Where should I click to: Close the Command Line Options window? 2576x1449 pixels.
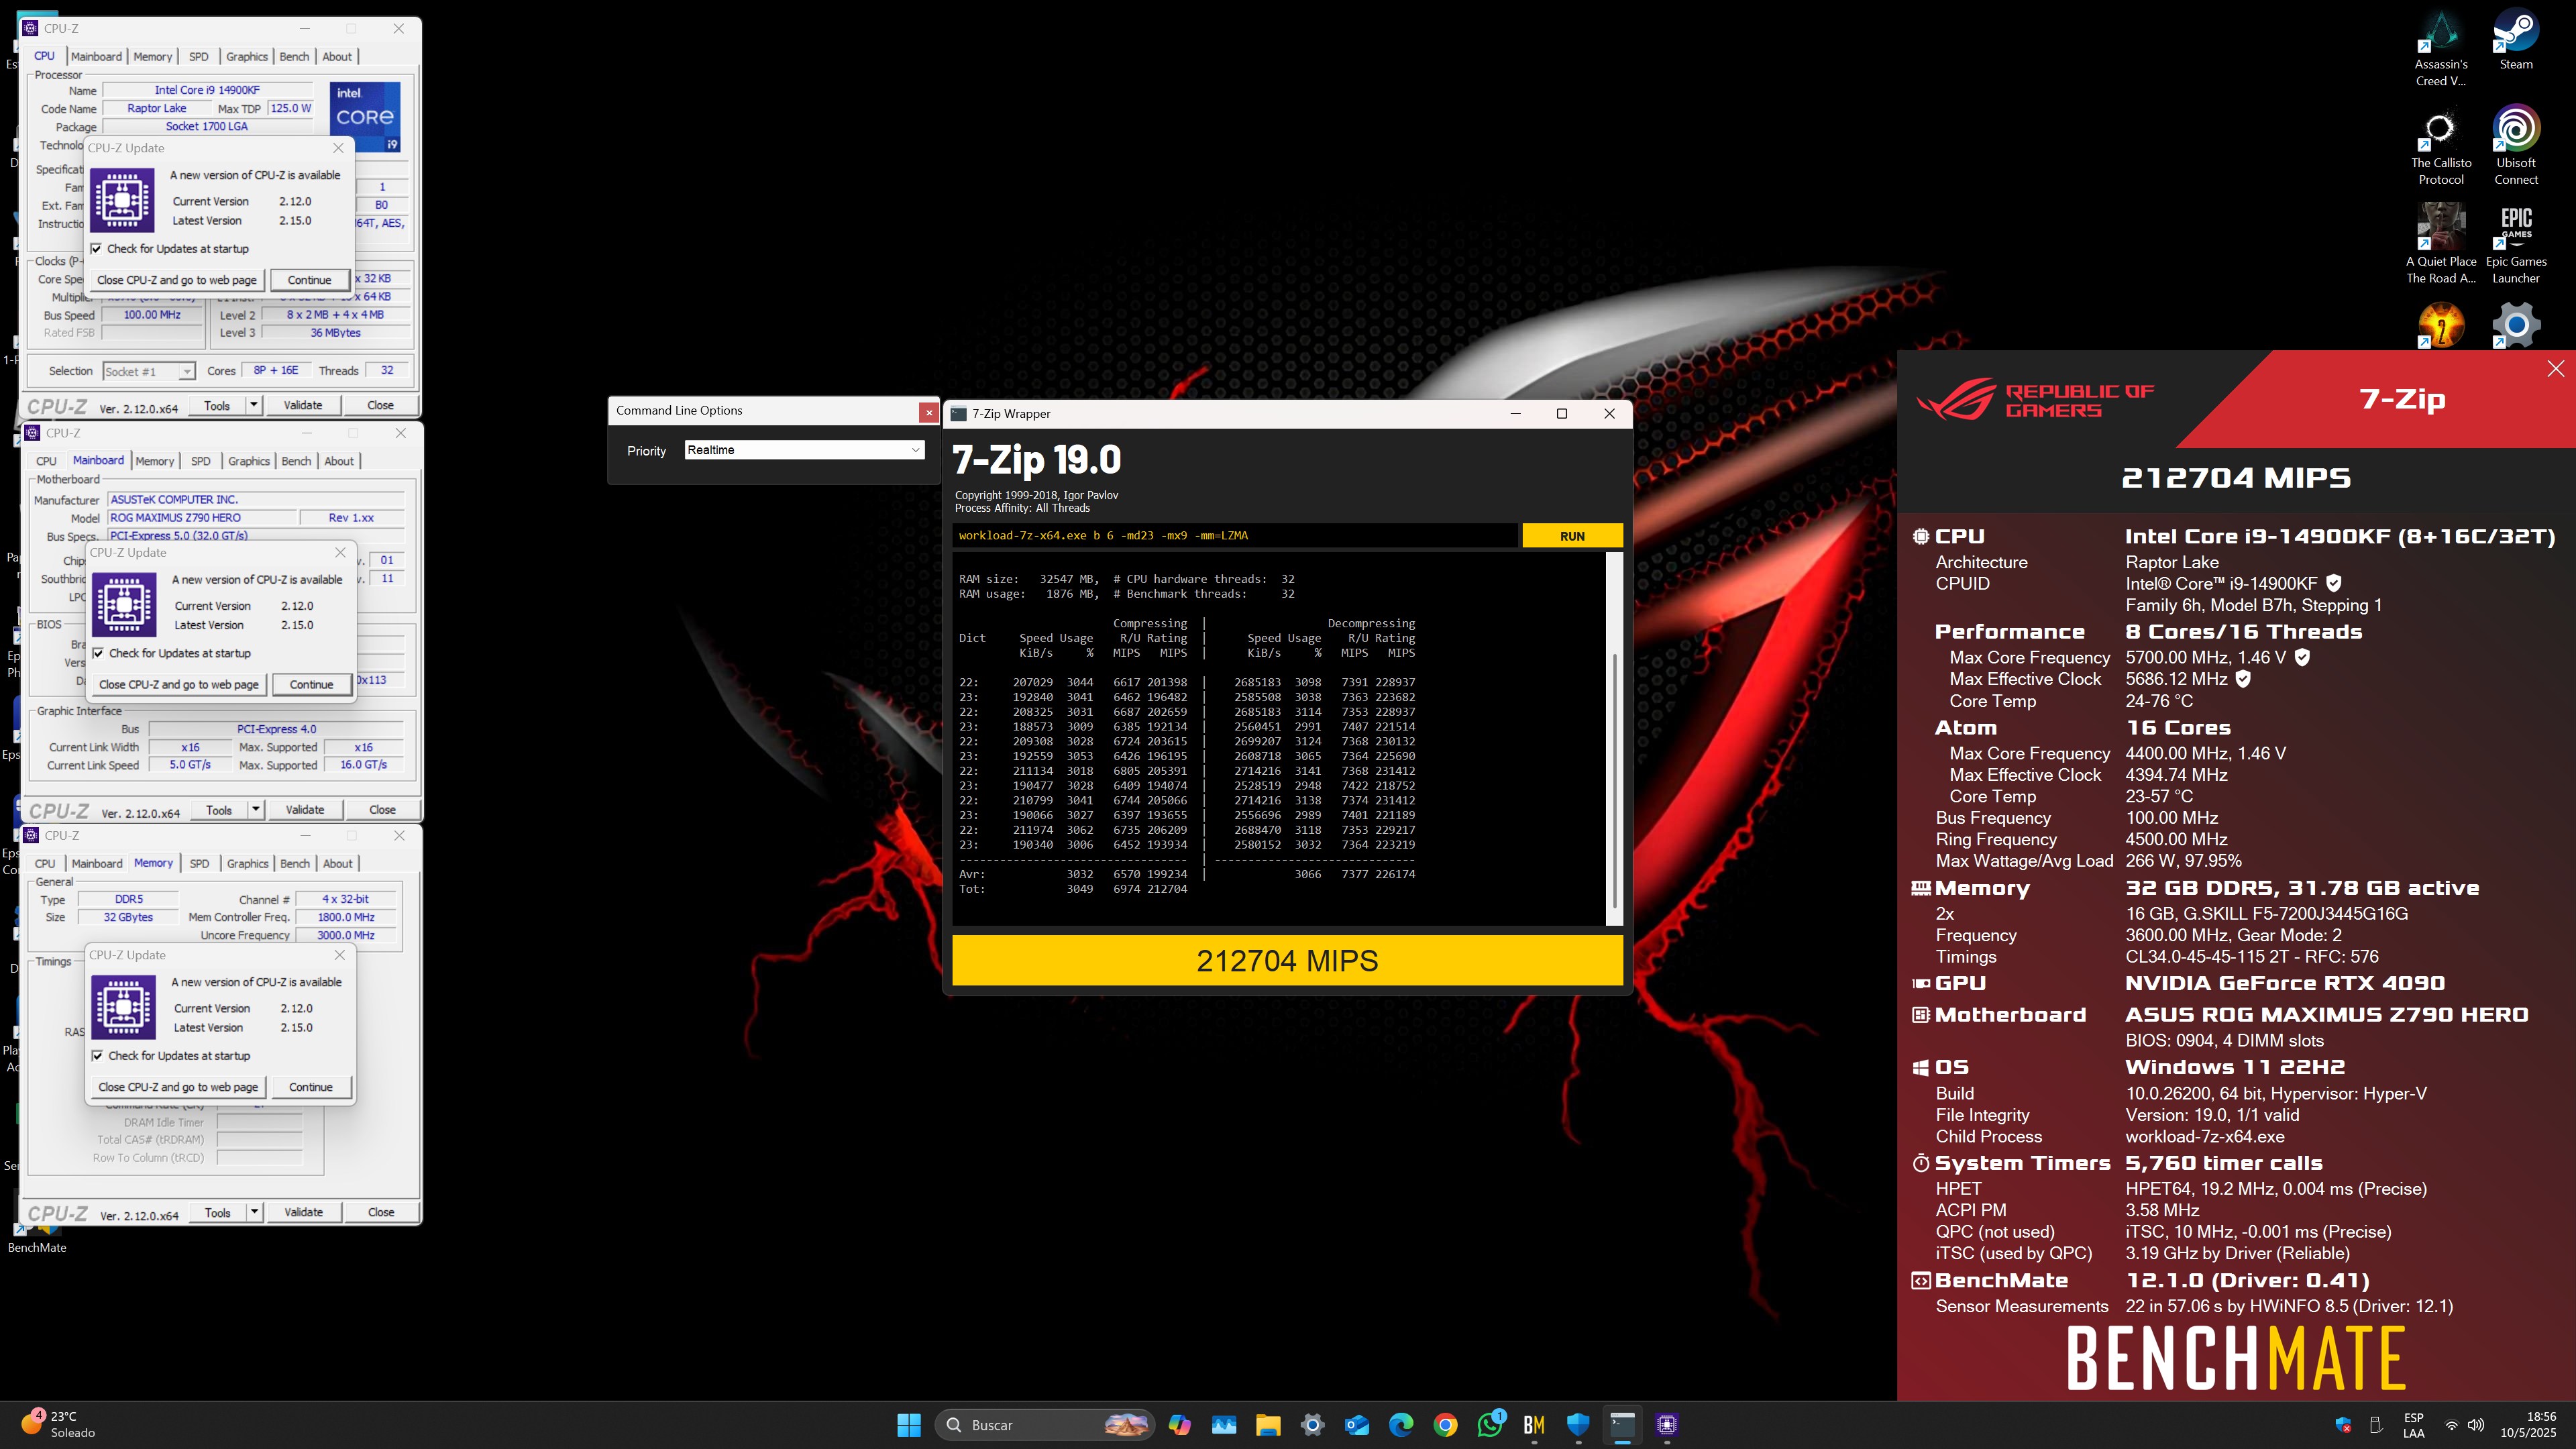click(x=928, y=411)
